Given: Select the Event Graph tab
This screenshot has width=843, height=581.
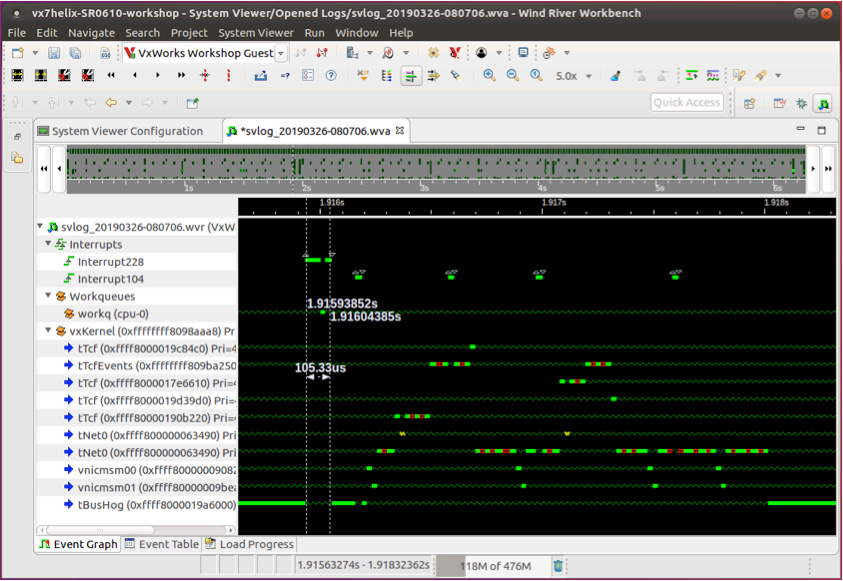Looking at the screenshot, I should pyautogui.click(x=78, y=544).
